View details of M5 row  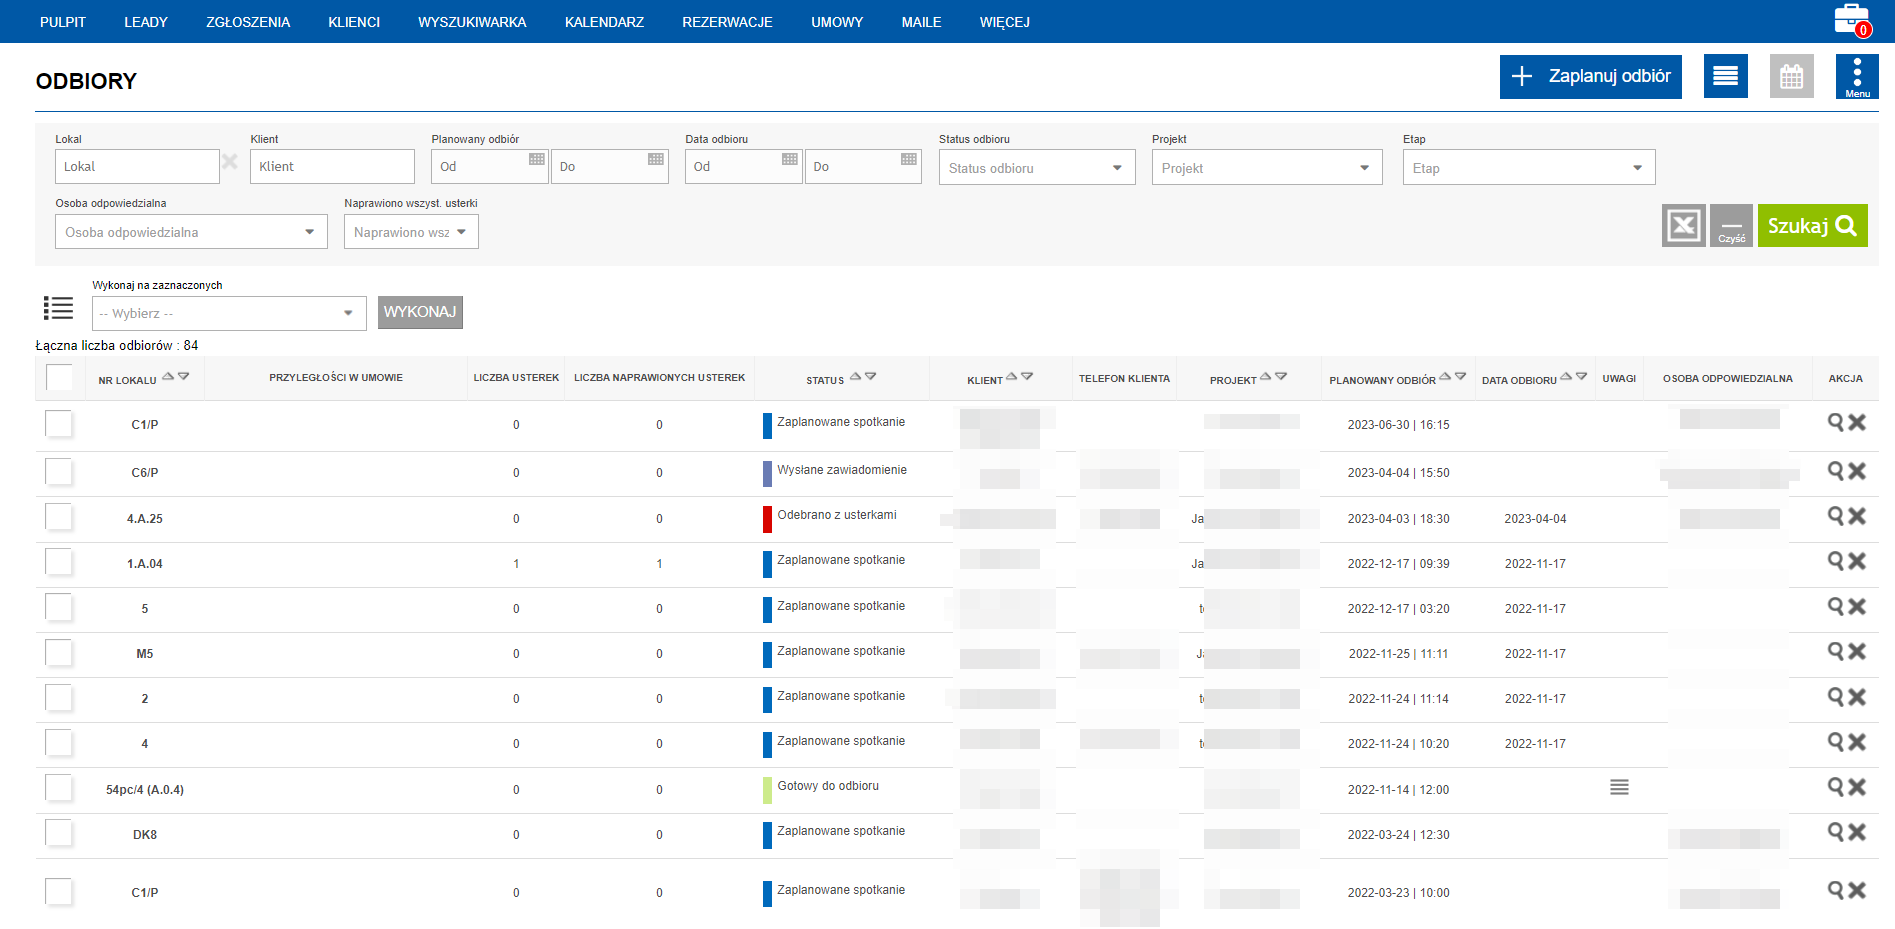(x=1836, y=651)
